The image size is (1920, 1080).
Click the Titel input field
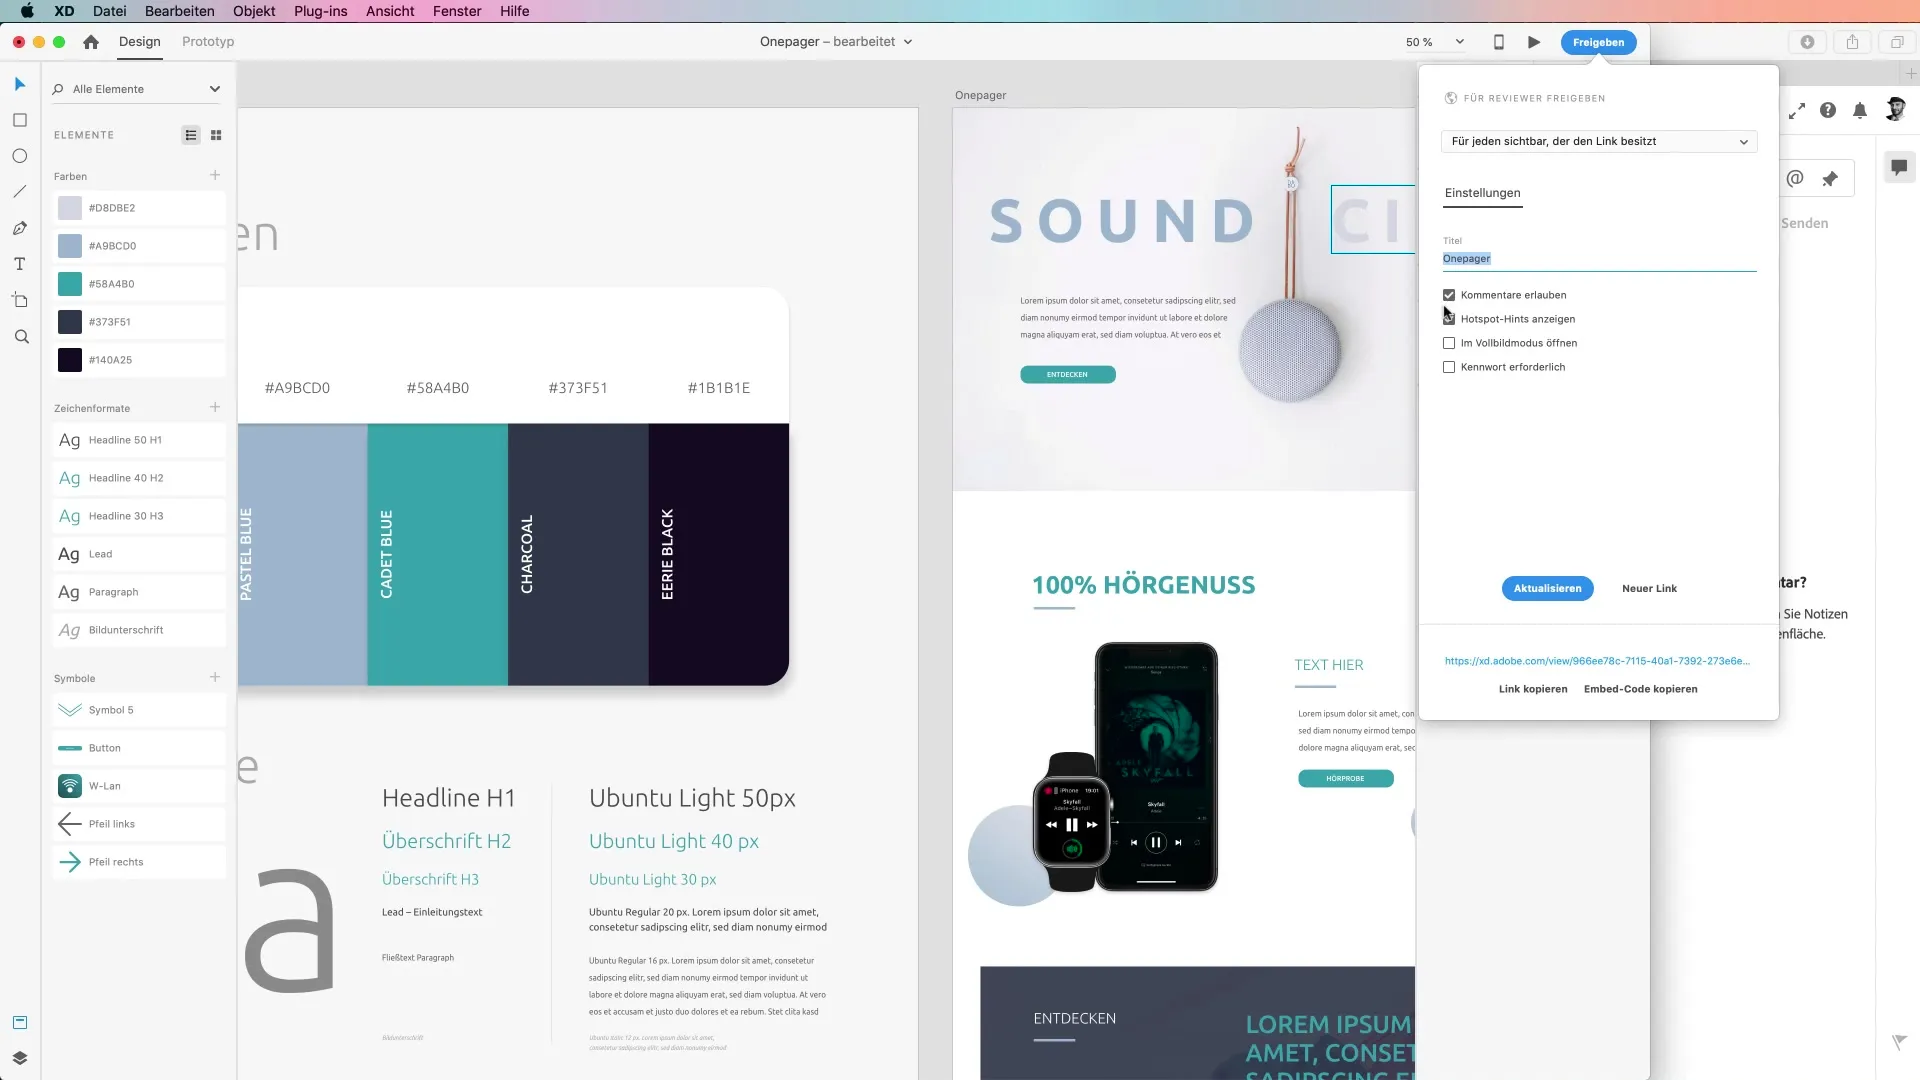(x=1599, y=259)
